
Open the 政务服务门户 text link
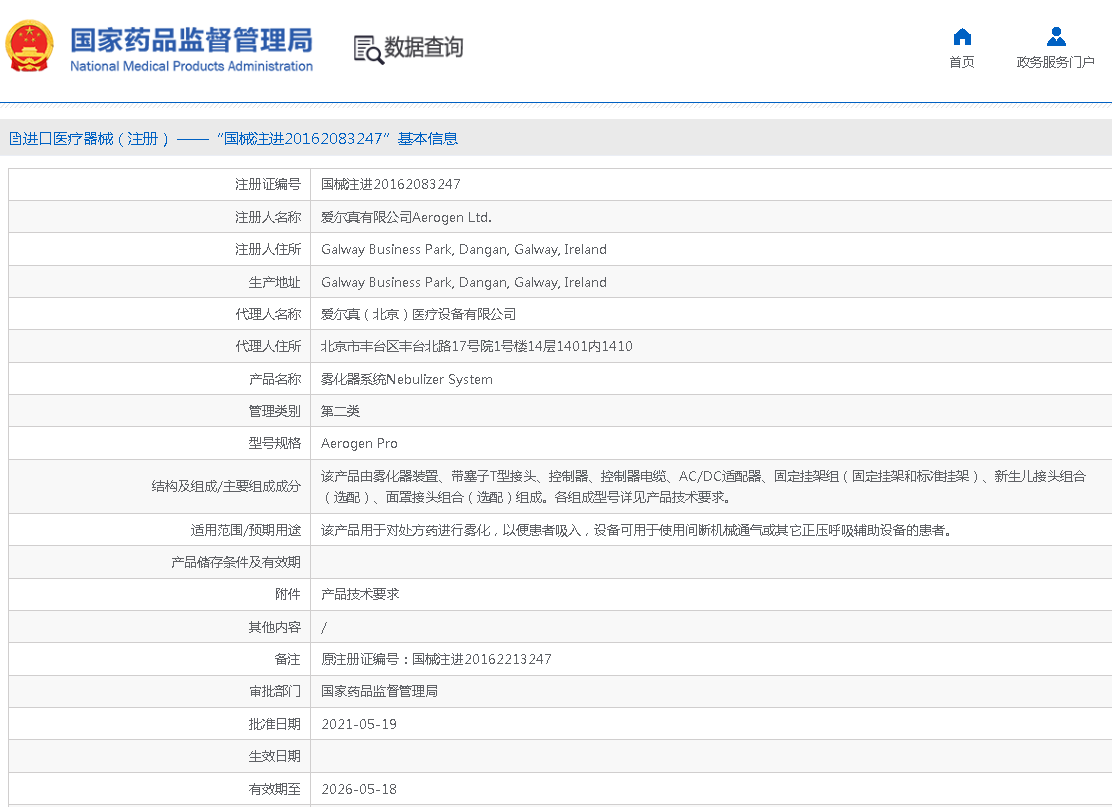click(x=1055, y=62)
